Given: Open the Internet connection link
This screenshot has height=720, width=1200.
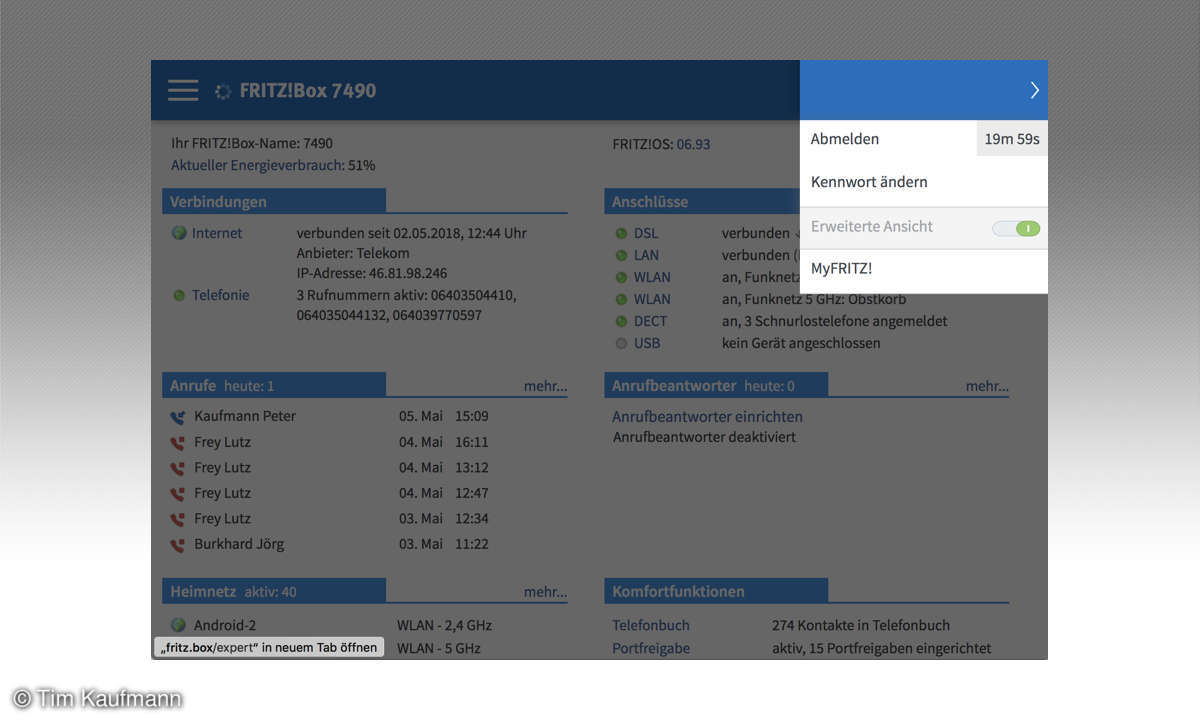Looking at the screenshot, I should pos(217,233).
